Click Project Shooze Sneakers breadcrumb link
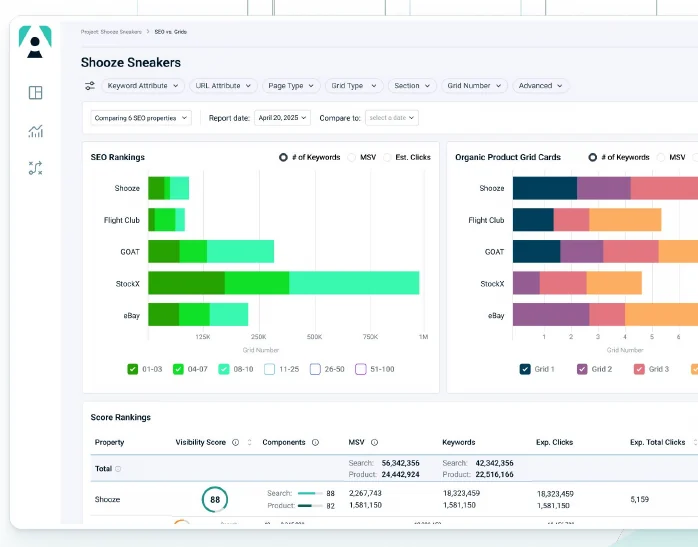 click(x=111, y=32)
